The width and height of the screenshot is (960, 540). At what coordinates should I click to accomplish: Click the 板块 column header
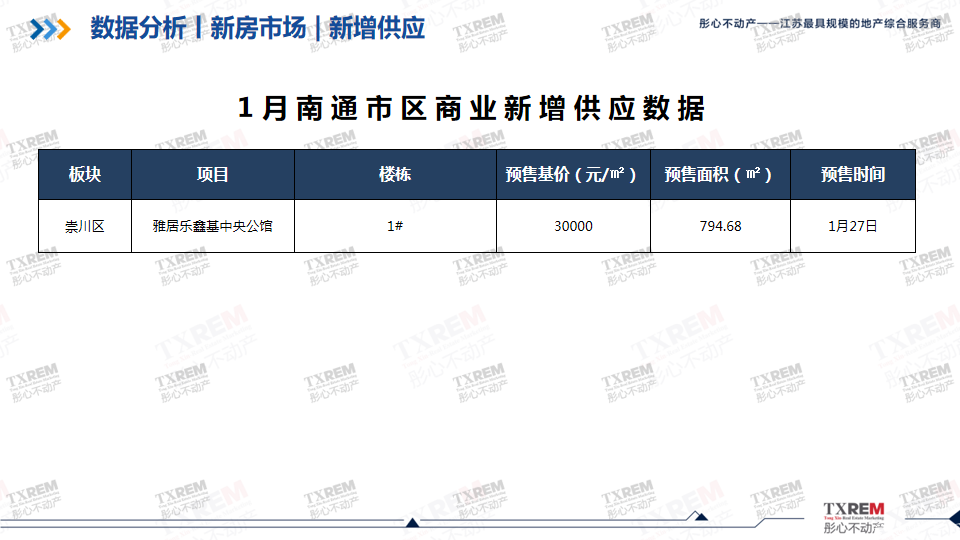click(85, 174)
